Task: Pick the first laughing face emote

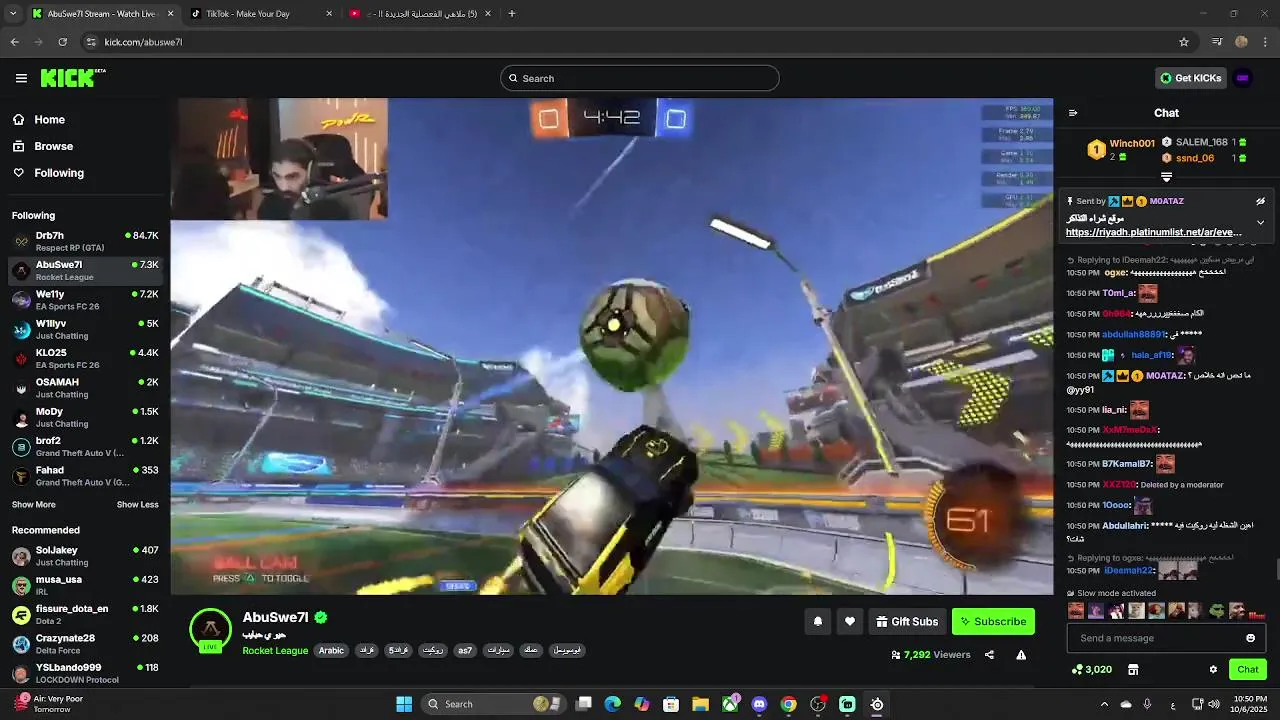Action: tap(1076, 611)
